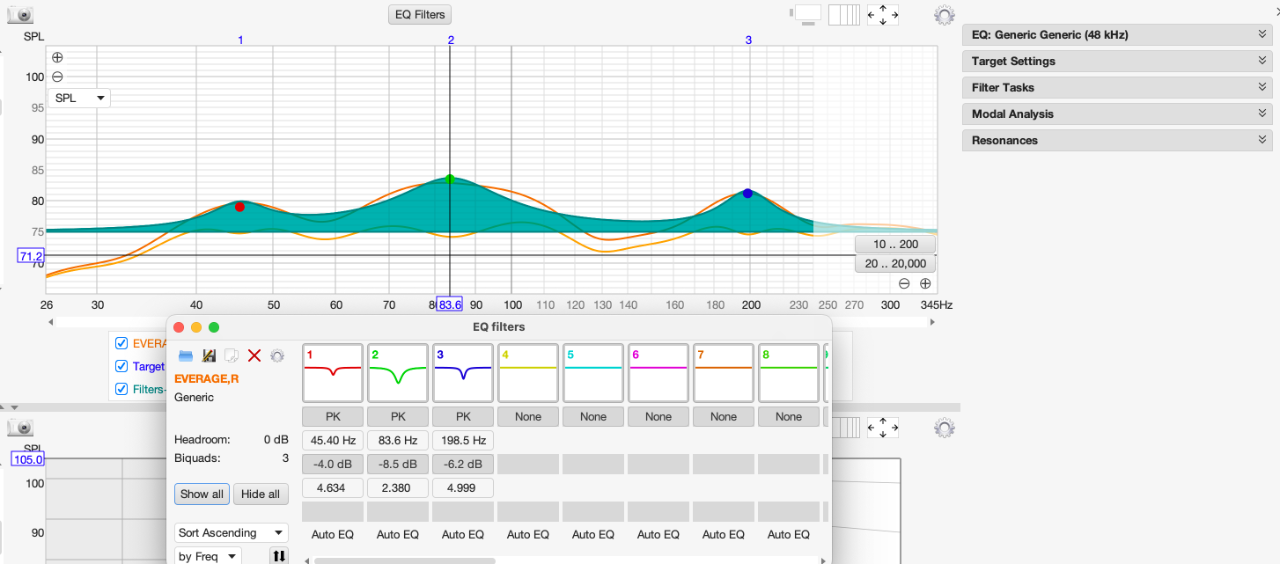Image resolution: width=1280 pixels, height=564 pixels.
Task: Click the lower graph's four-arrow fit-to-data icon
Action: coord(883,428)
